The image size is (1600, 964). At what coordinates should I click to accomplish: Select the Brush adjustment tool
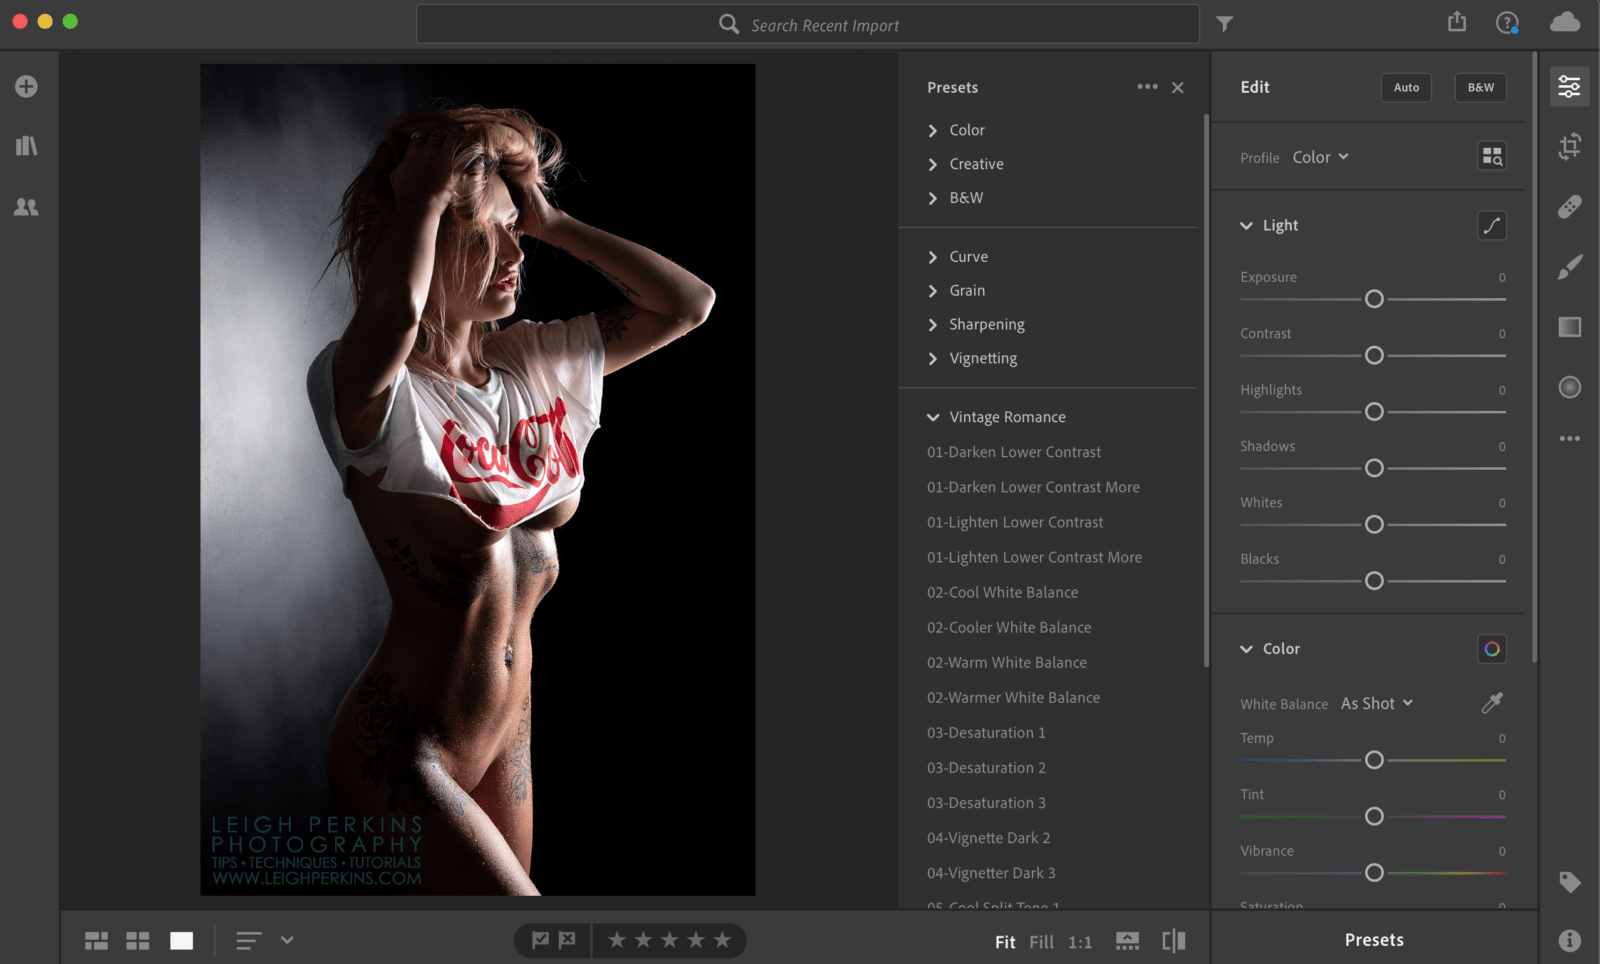[x=1569, y=267]
